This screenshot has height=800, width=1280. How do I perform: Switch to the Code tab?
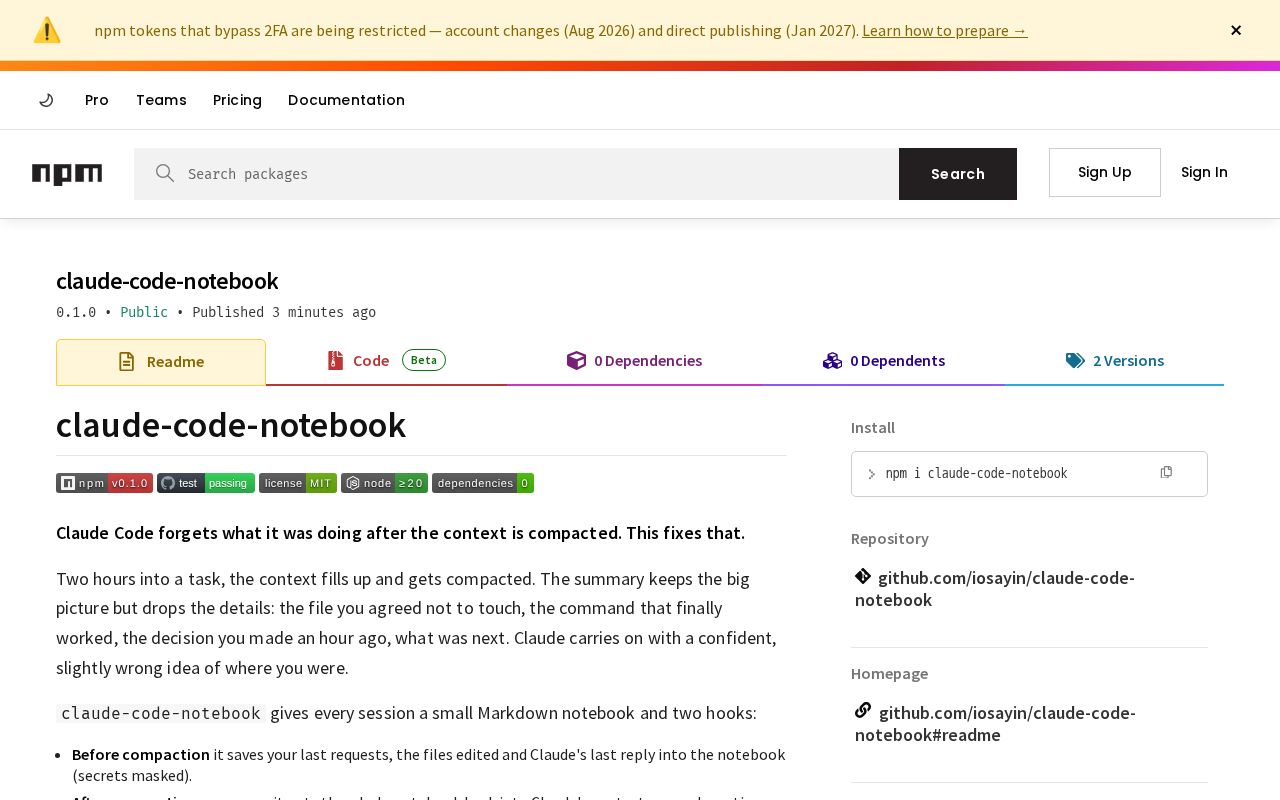[x=386, y=361]
